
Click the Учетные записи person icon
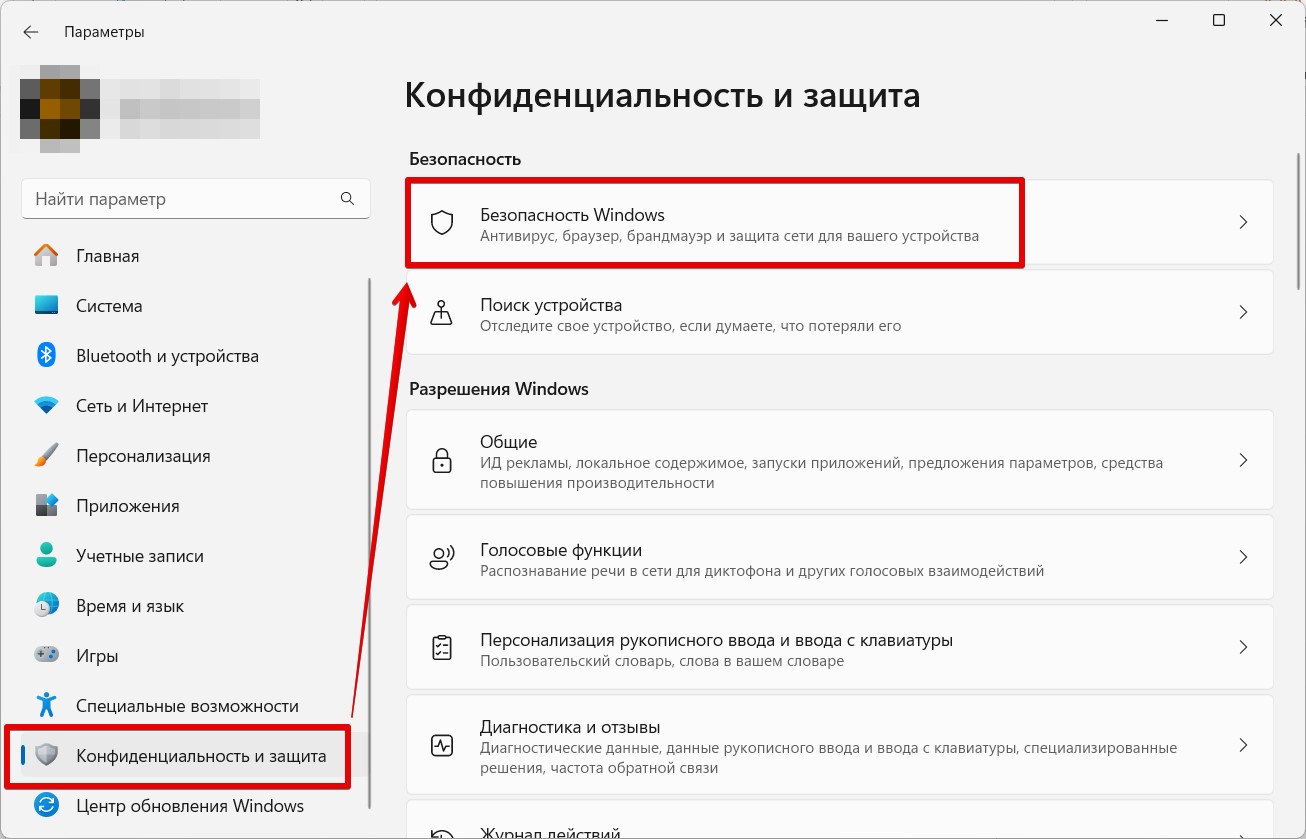click(46, 556)
